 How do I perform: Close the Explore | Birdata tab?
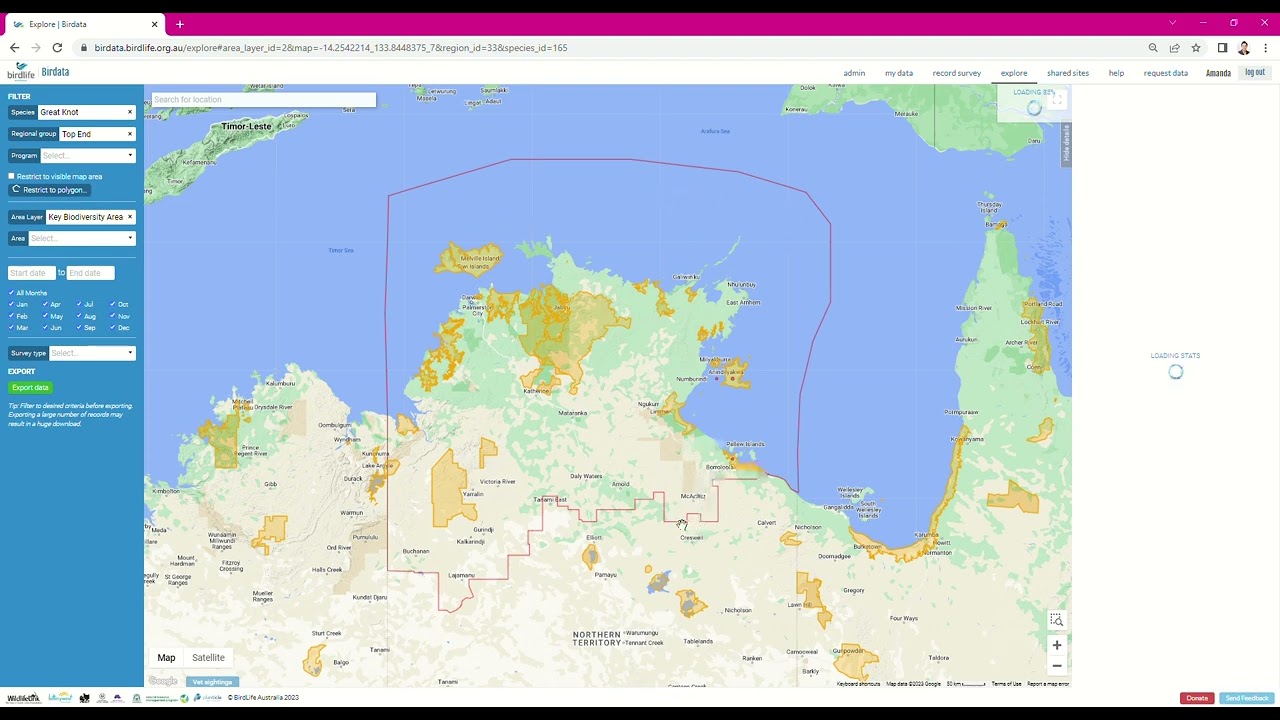(x=155, y=24)
